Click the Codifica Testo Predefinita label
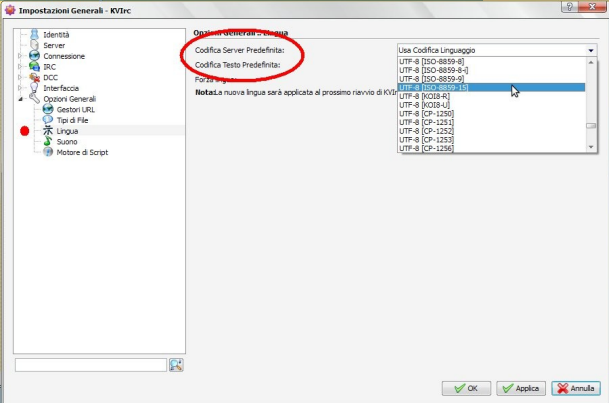This screenshot has width=609, height=403. pos(238,65)
